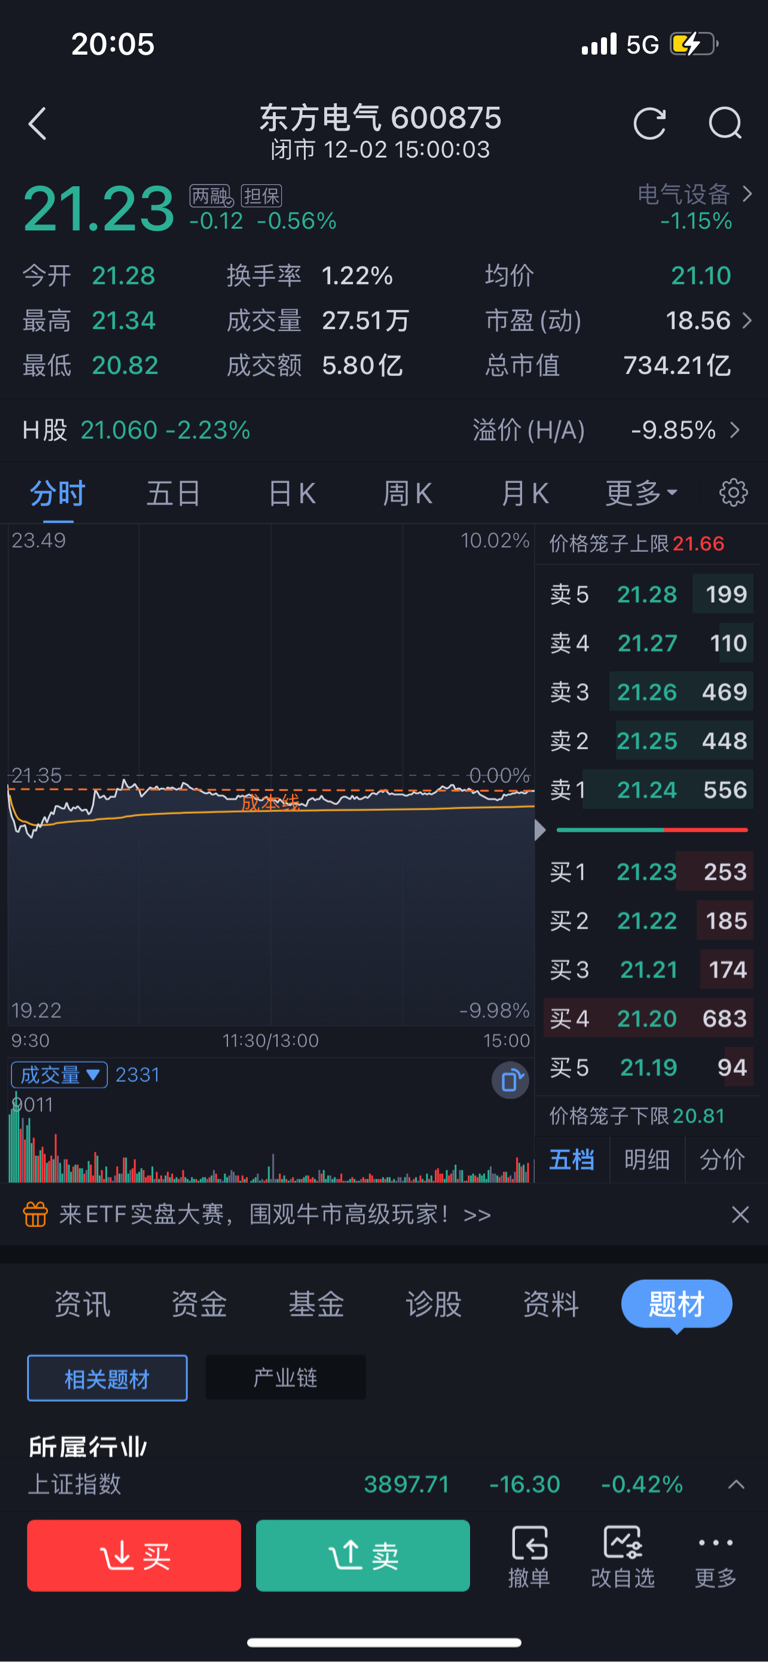Go back using the left arrow icon

point(38,124)
